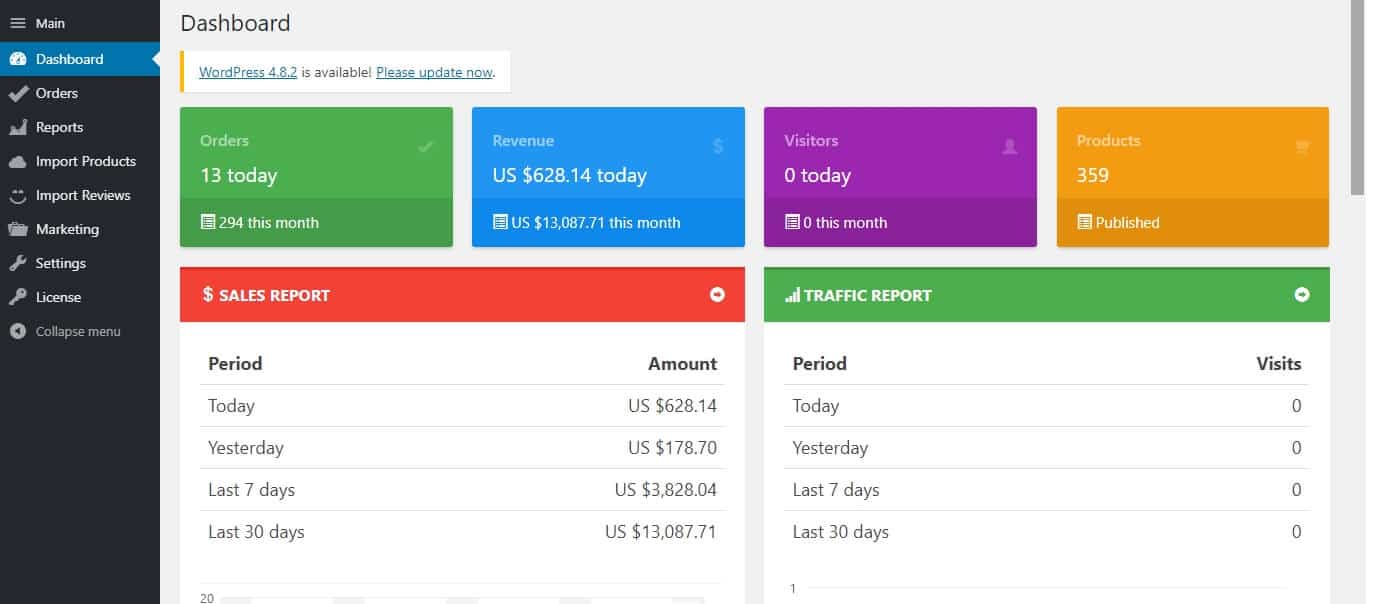1382x604 pixels.
Task: Click the Marketing folder icon
Action: point(17,229)
